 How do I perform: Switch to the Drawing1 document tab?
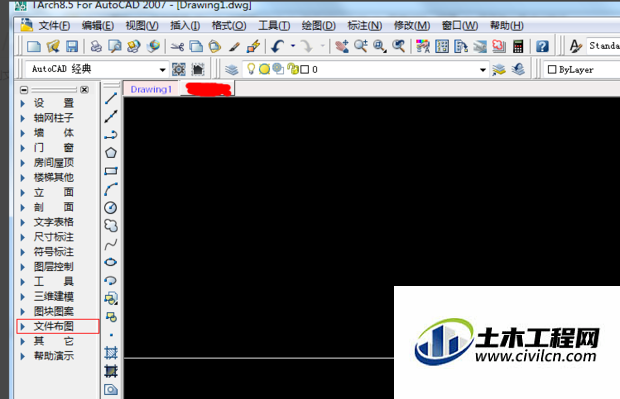tap(151, 89)
